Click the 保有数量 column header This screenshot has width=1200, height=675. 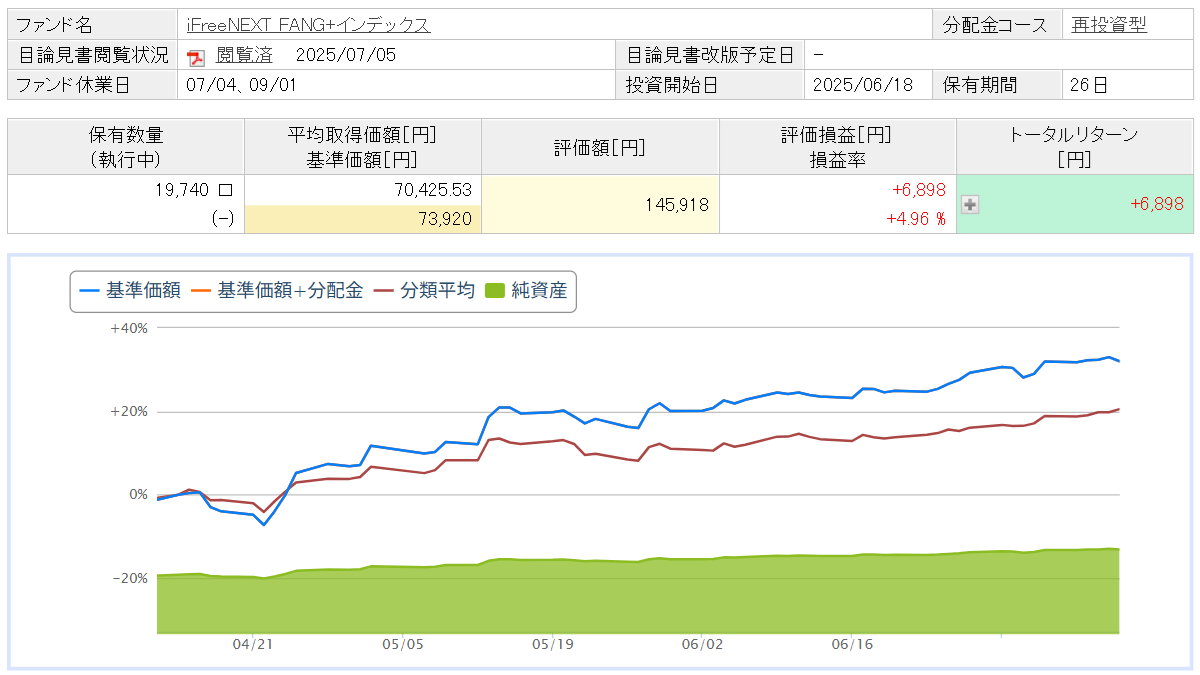pyautogui.click(x=126, y=146)
